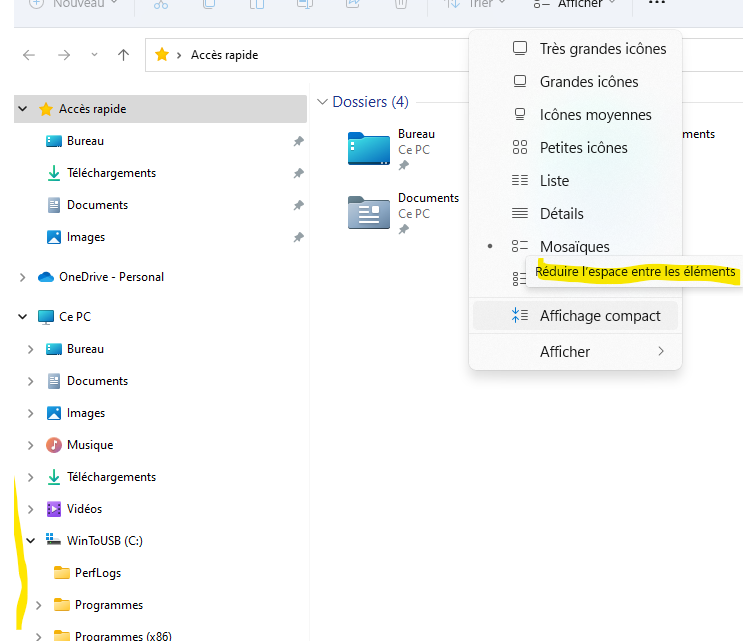This screenshot has height=641, width=743.
Task: Toggle Affichage compact
Action: [575, 316]
